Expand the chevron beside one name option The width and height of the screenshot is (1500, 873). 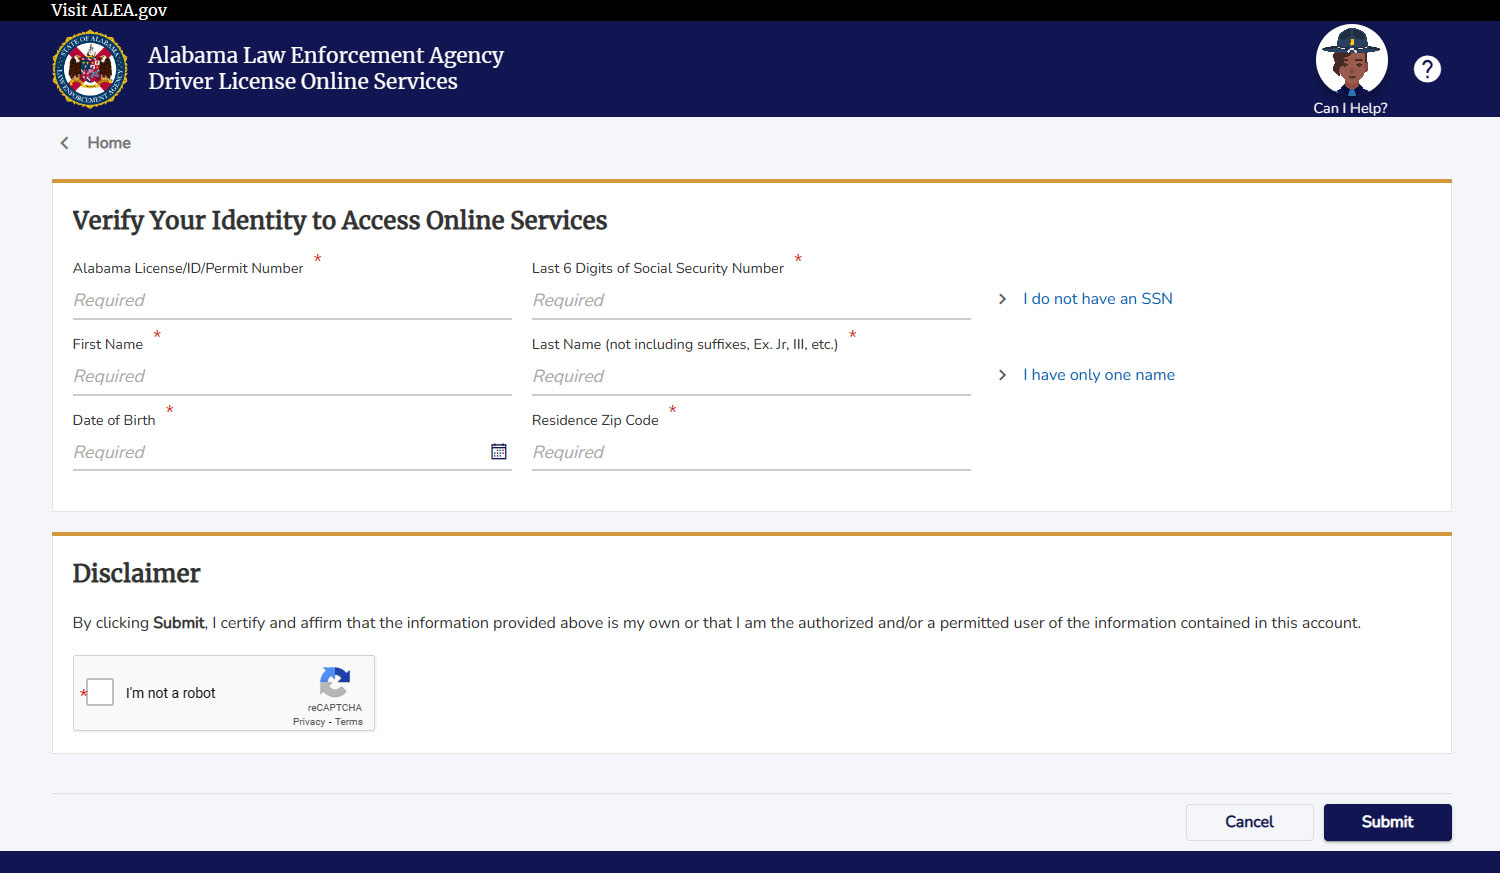pos(1002,375)
